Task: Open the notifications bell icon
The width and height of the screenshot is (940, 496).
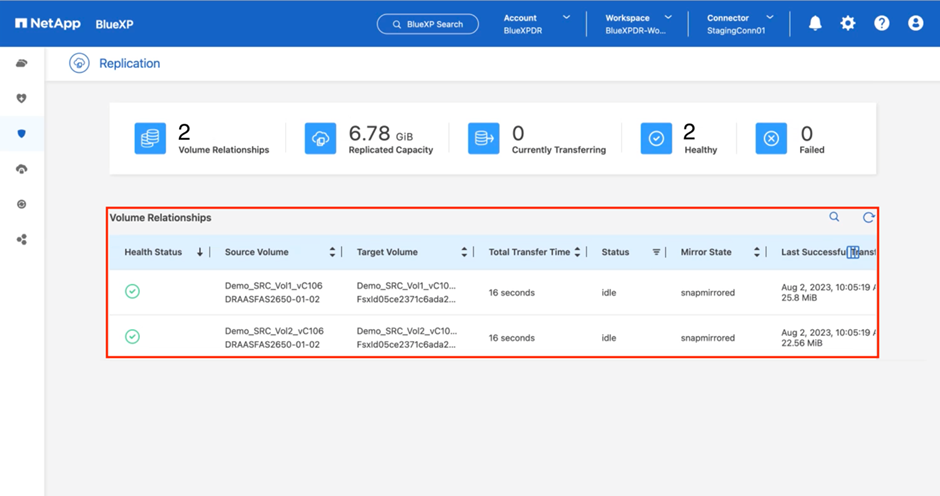Action: pyautogui.click(x=815, y=23)
